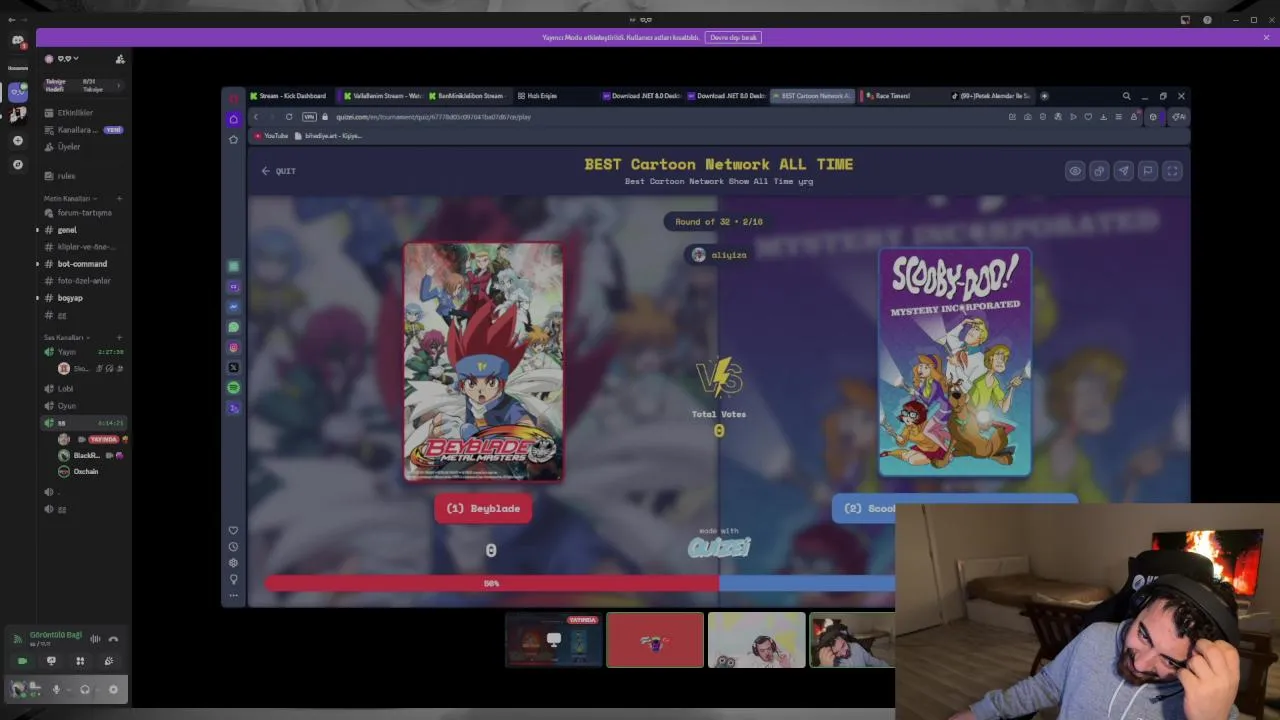Click the invite people icon beside server name
This screenshot has height=720, width=1280.
[x=120, y=59]
